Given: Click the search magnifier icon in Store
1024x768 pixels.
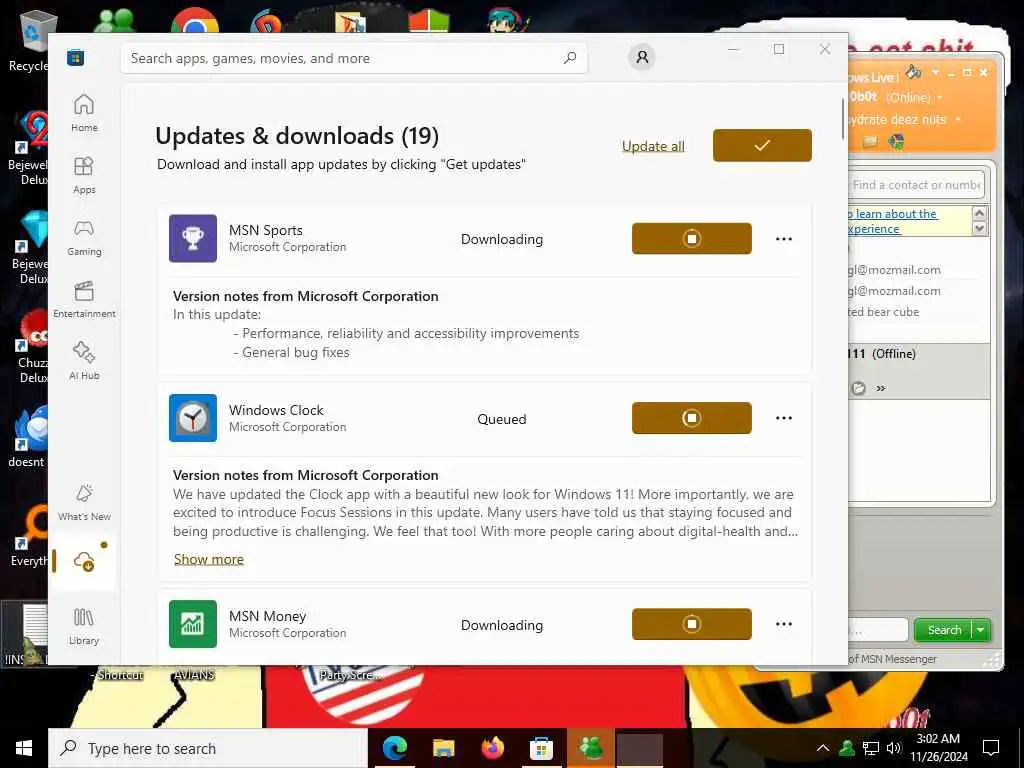Looking at the screenshot, I should 570,58.
